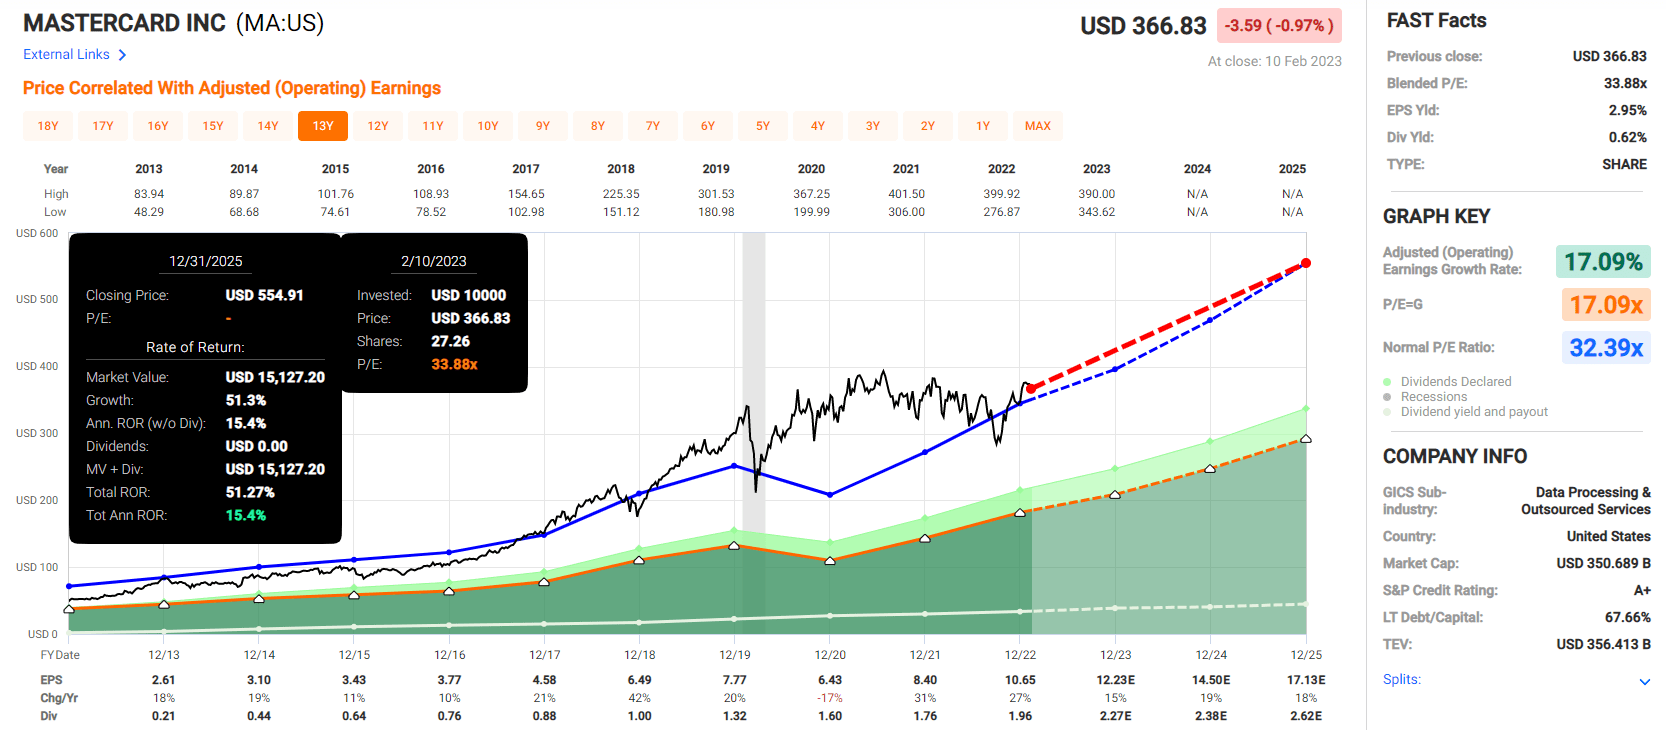The width and height of the screenshot is (1666, 730).
Task: Click the -17% Chg/Yr value
Action: (830, 698)
